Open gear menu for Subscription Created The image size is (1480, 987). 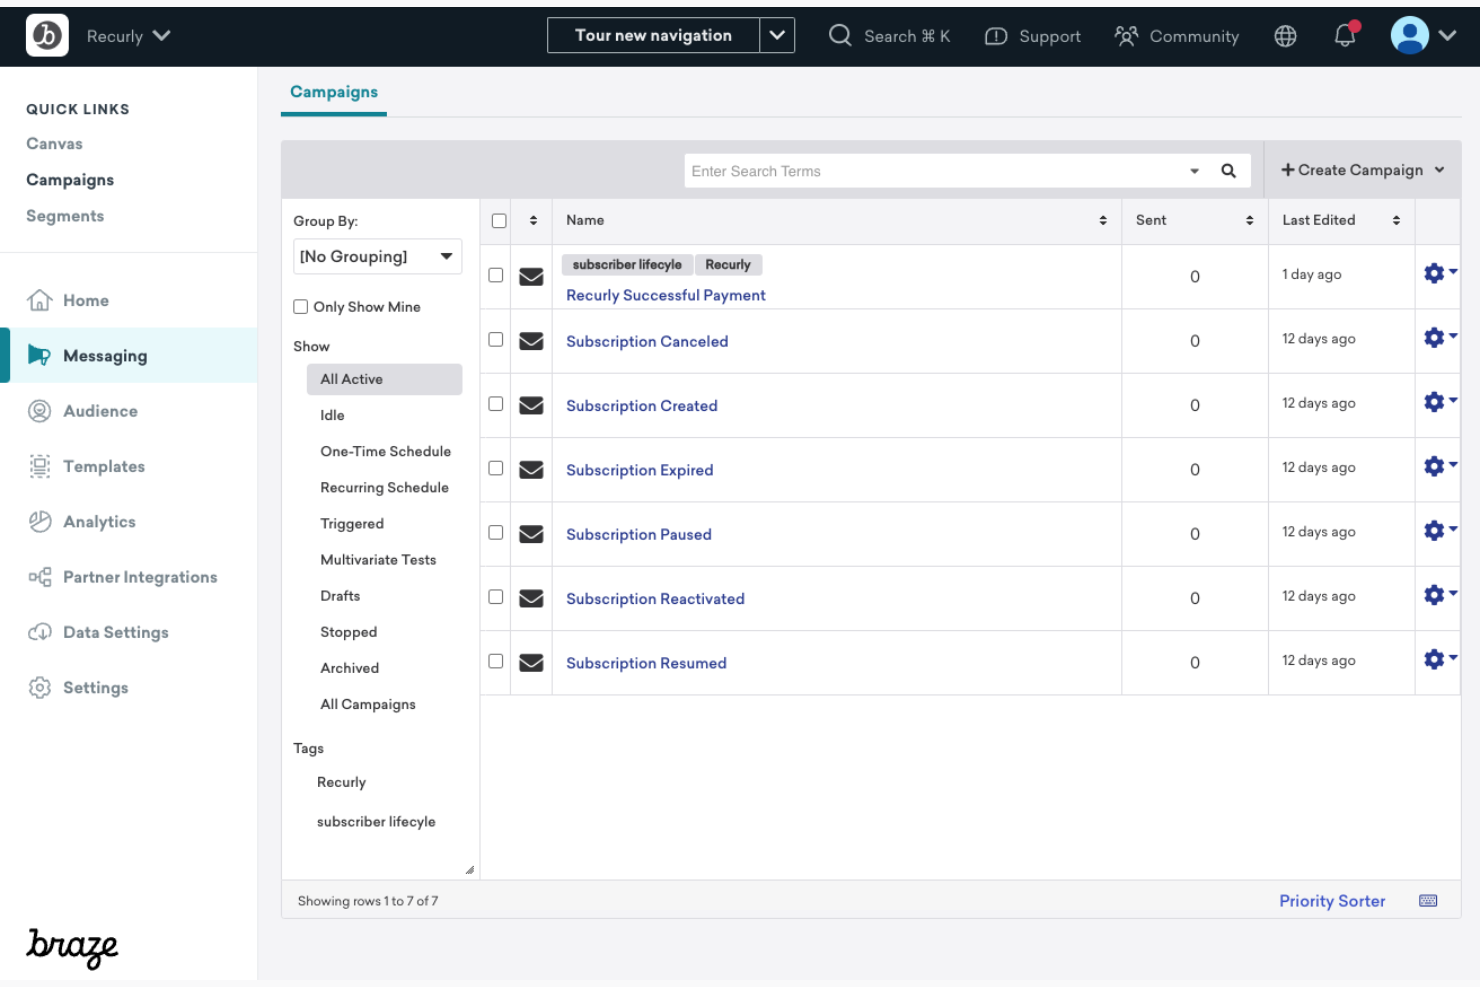tap(1440, 402)
